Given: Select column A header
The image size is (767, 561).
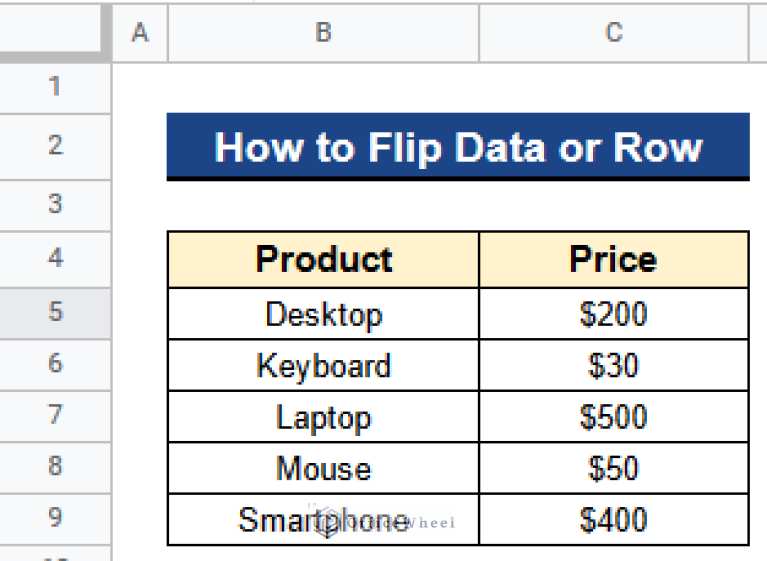Looking at the screenshot, I should (x=140, y=33).
